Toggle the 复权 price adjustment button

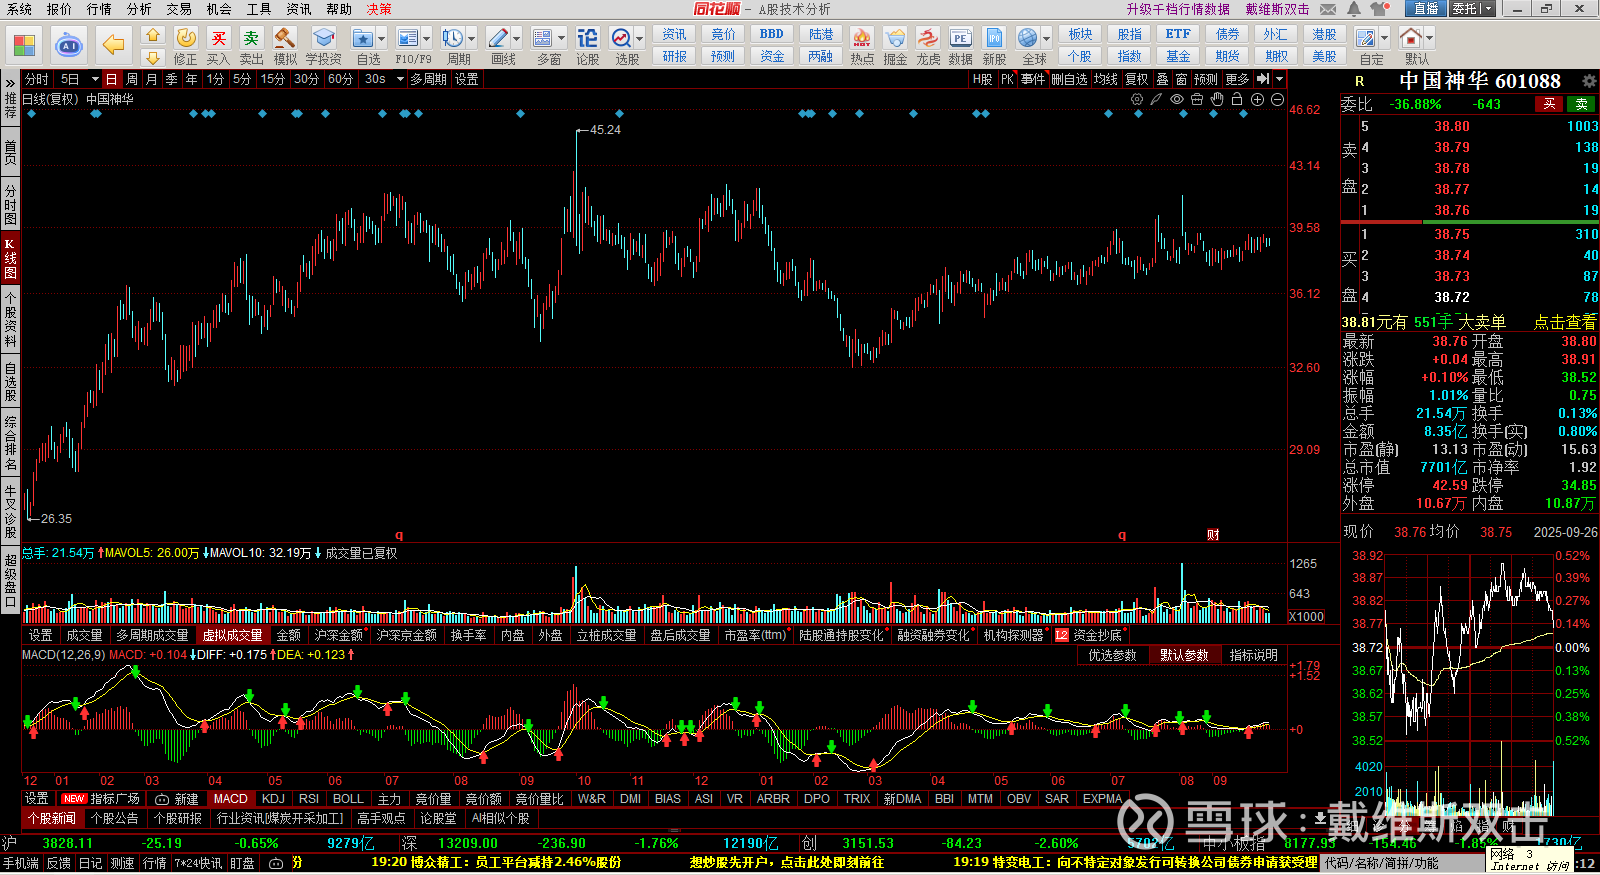(1137, 79)
